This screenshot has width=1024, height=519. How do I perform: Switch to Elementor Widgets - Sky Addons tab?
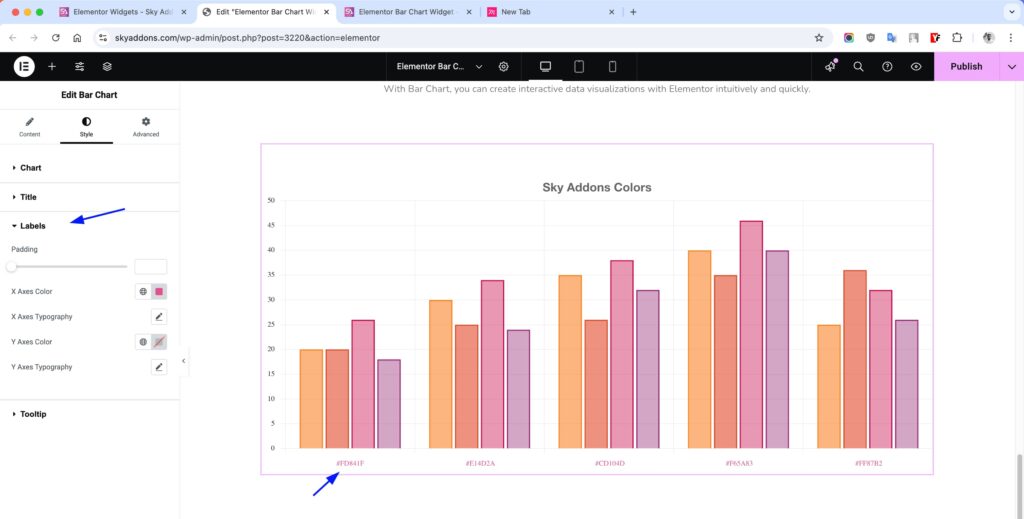click(122, 12)
